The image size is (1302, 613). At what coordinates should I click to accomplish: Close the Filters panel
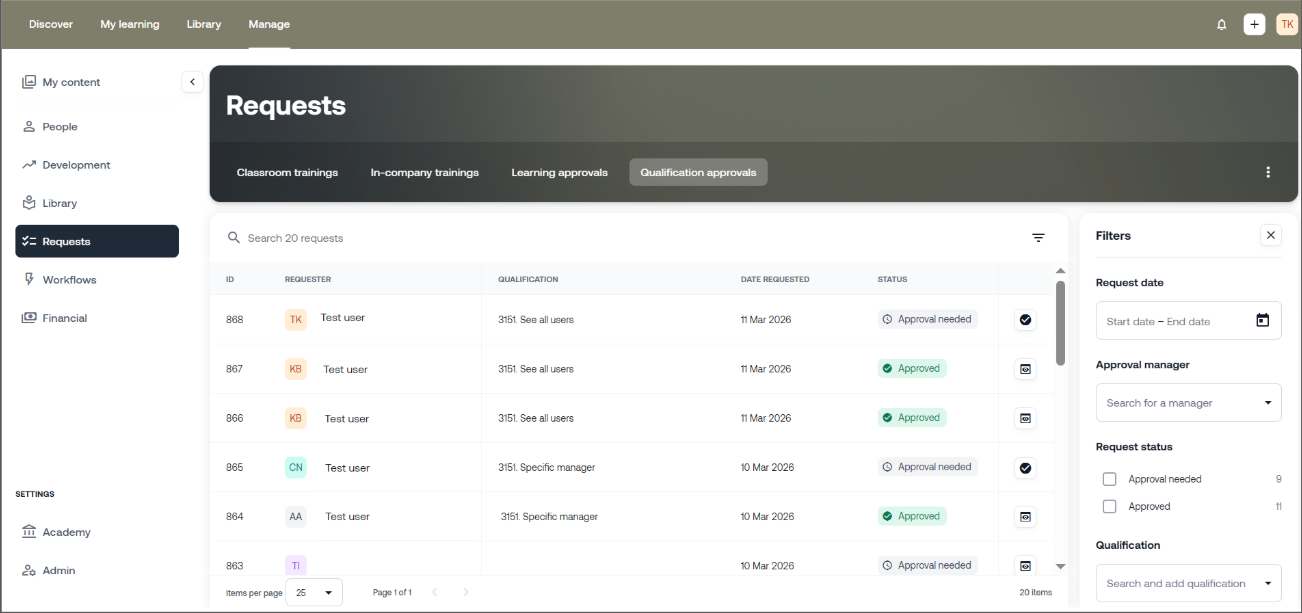(x=1271, y=235)
